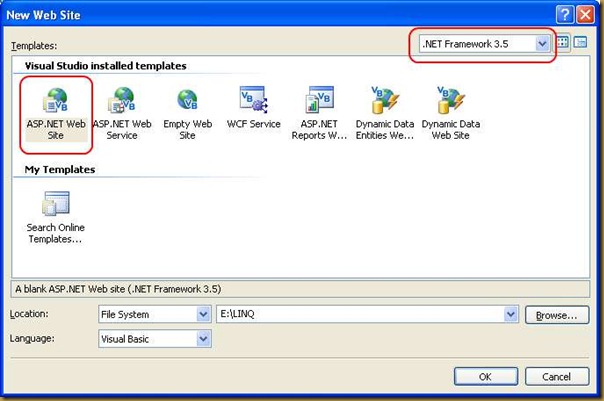Viewport: 604px width, 401px height.
Task: Click the Cancel button
Action: (x=557, y=376)
